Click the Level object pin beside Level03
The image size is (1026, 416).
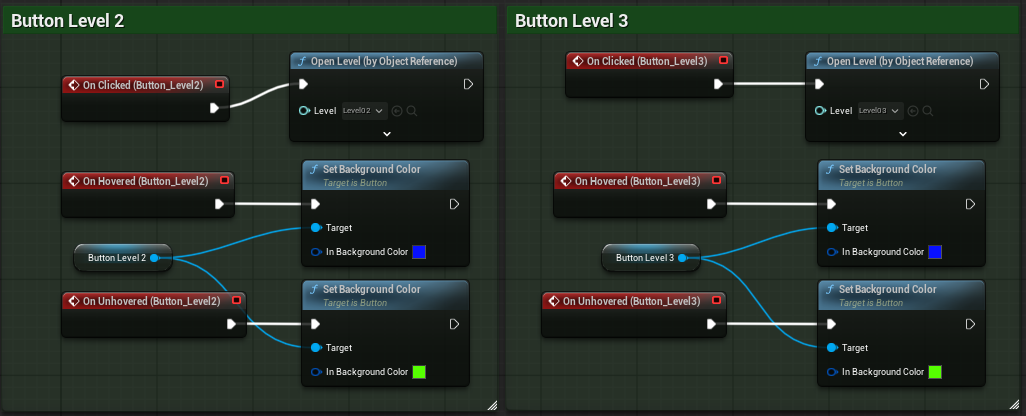pyautogui.click(x=820, y=111)
